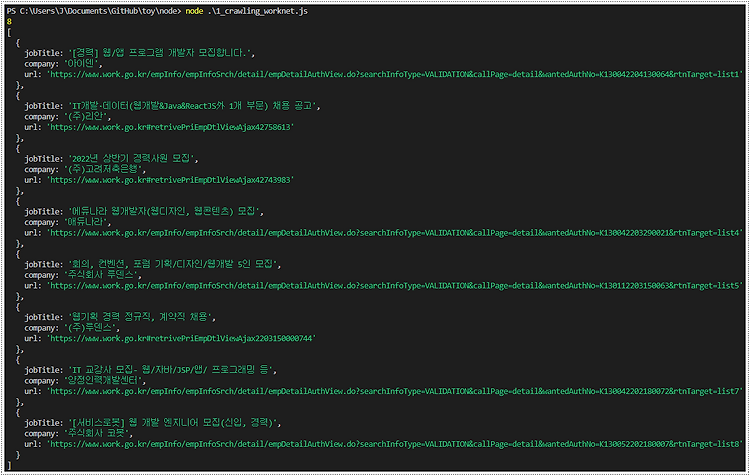Open the URL ending in 'retrivePriEmpDtlViewAjax2203150000744'

click(181, 338)
